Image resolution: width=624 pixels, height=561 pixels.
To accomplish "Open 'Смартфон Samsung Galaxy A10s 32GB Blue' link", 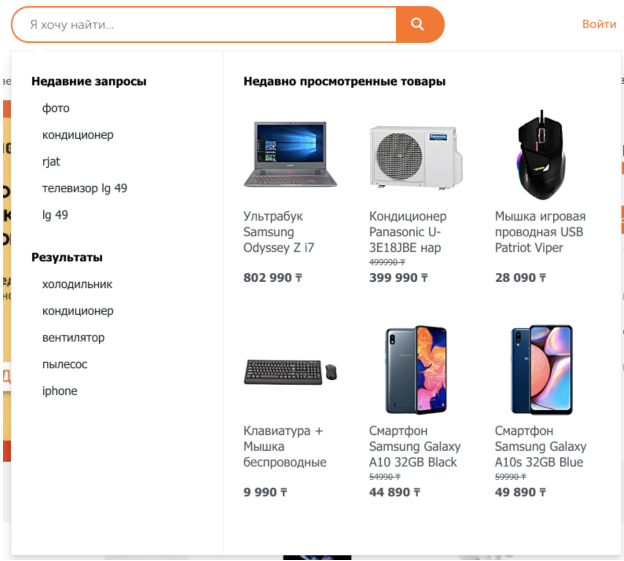I will (x=540, y=446).
